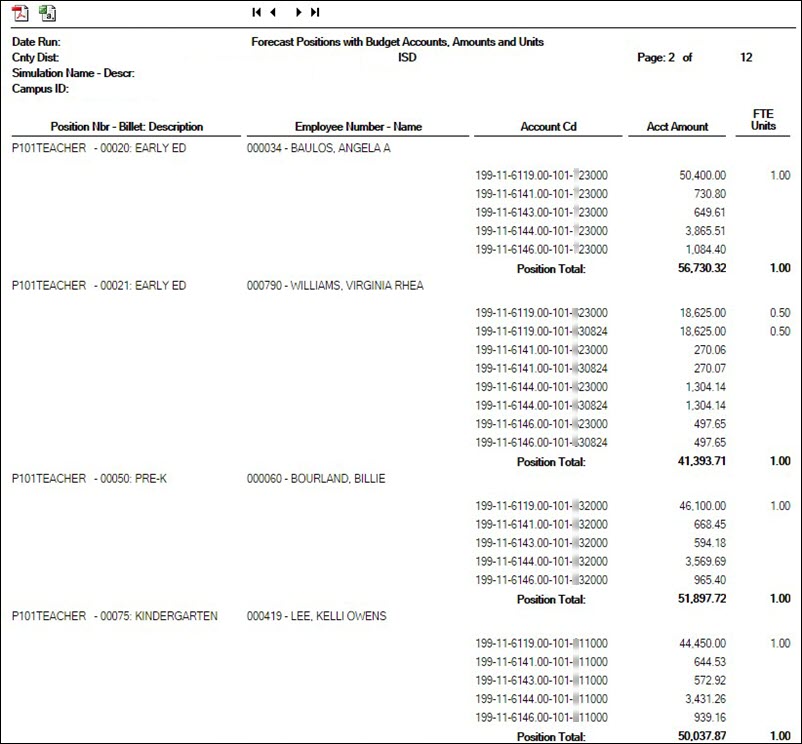This screenshot has width=802, height=744.
Task: Jump to first page using first-page arrow
Action: 257,13
